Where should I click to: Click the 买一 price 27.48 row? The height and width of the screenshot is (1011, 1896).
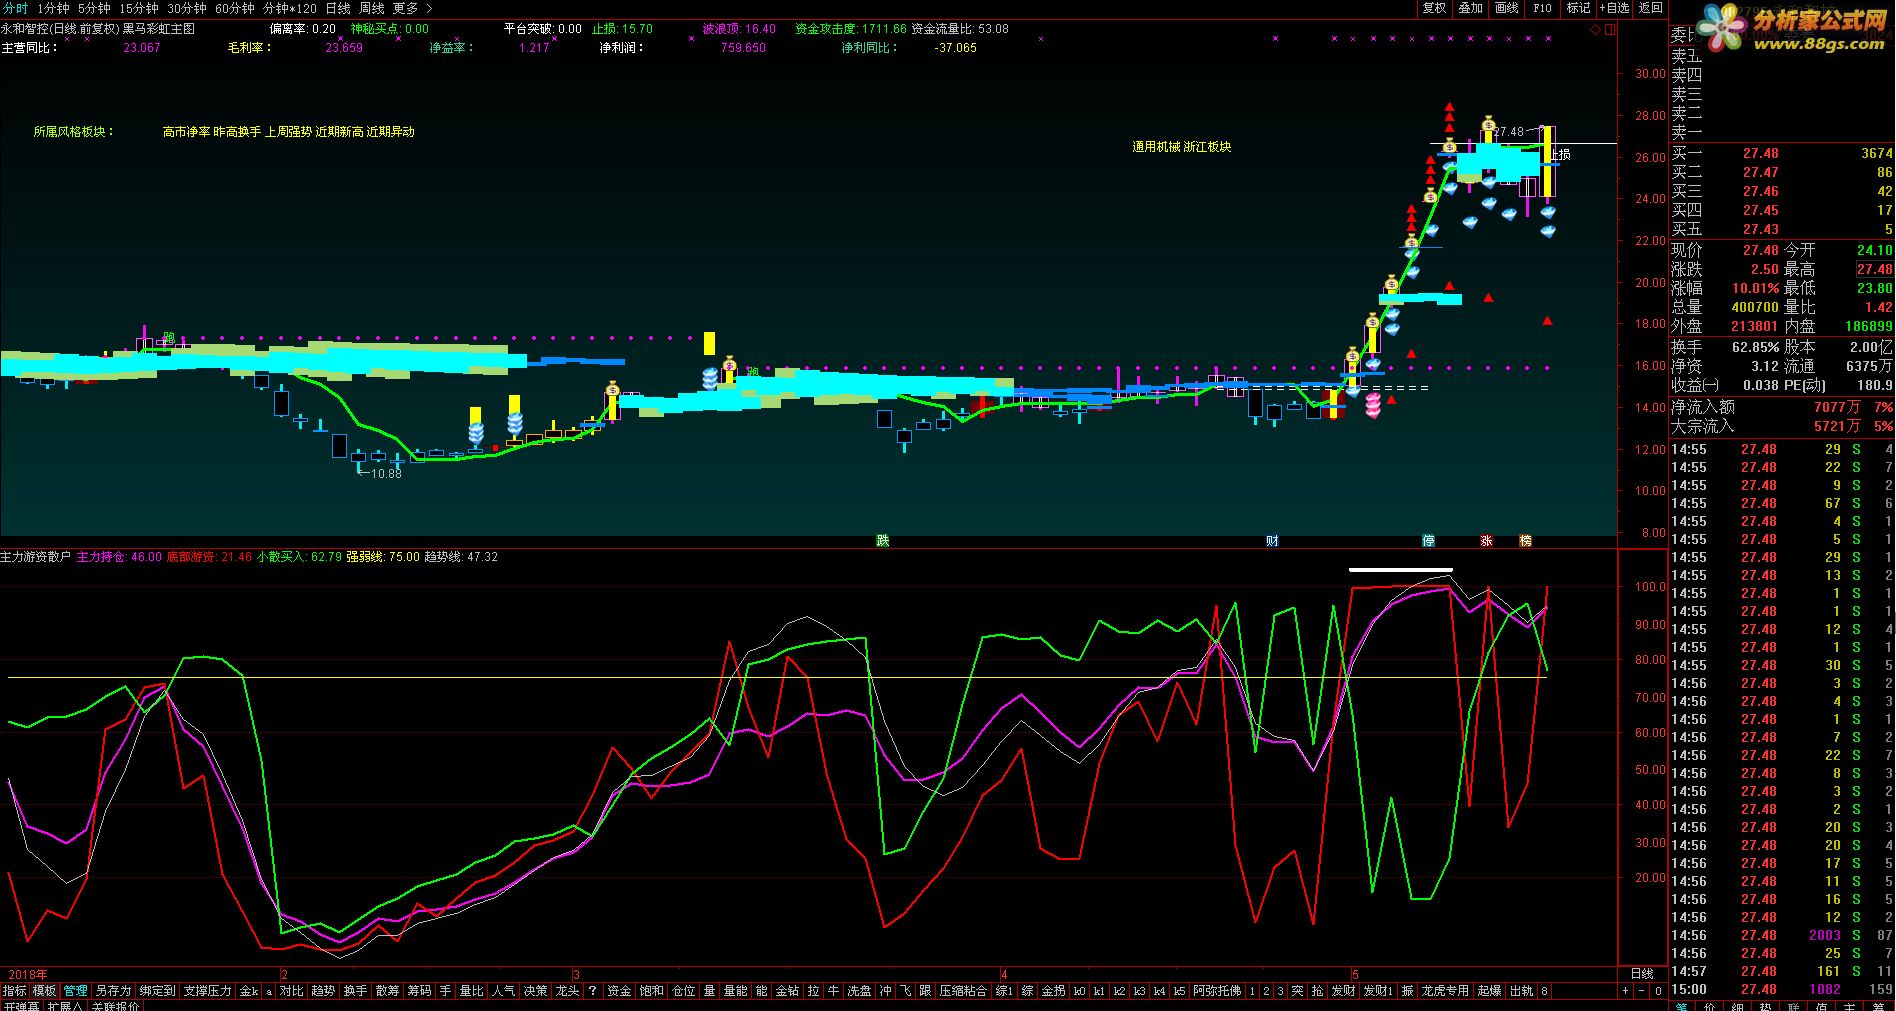1782,153
